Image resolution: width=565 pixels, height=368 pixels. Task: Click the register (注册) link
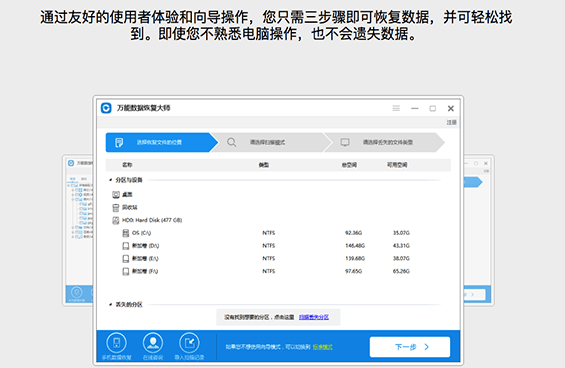451,122
